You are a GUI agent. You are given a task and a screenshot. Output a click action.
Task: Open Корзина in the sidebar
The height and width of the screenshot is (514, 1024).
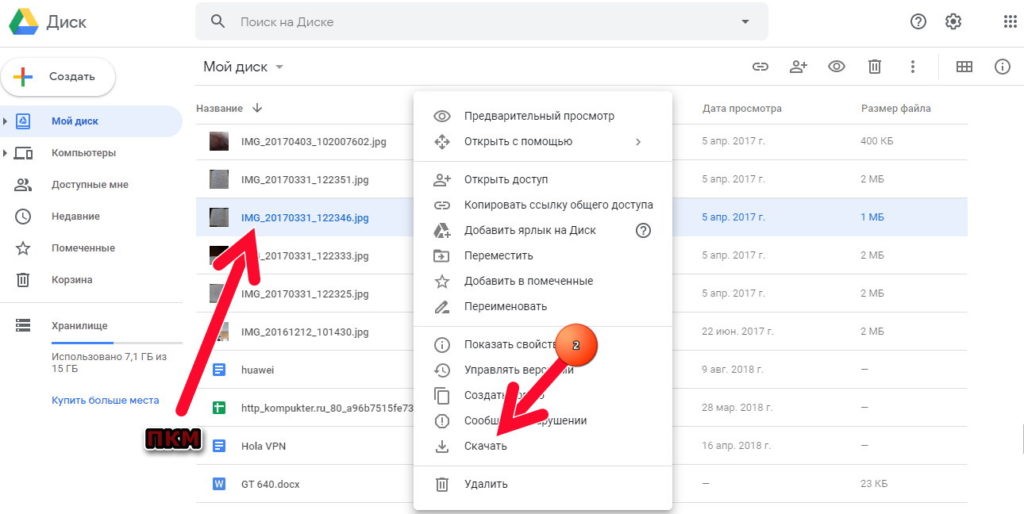72,280
